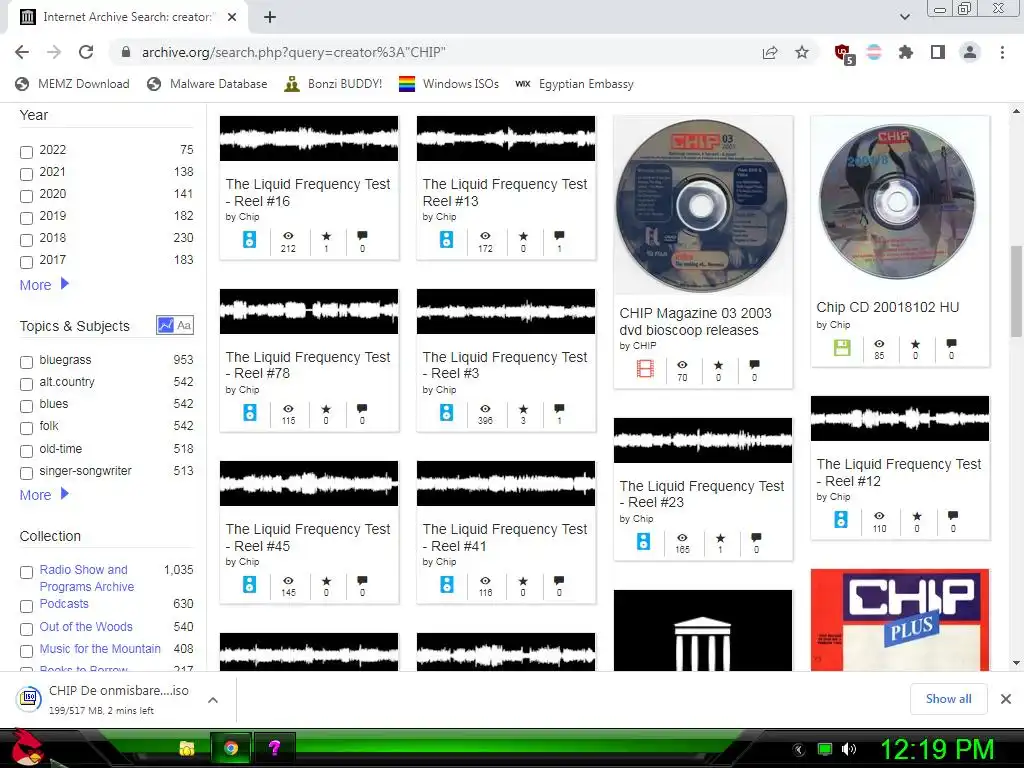Click the volume speaker tray icon
Screen dimensions: 1024x768
pos(849,749)
